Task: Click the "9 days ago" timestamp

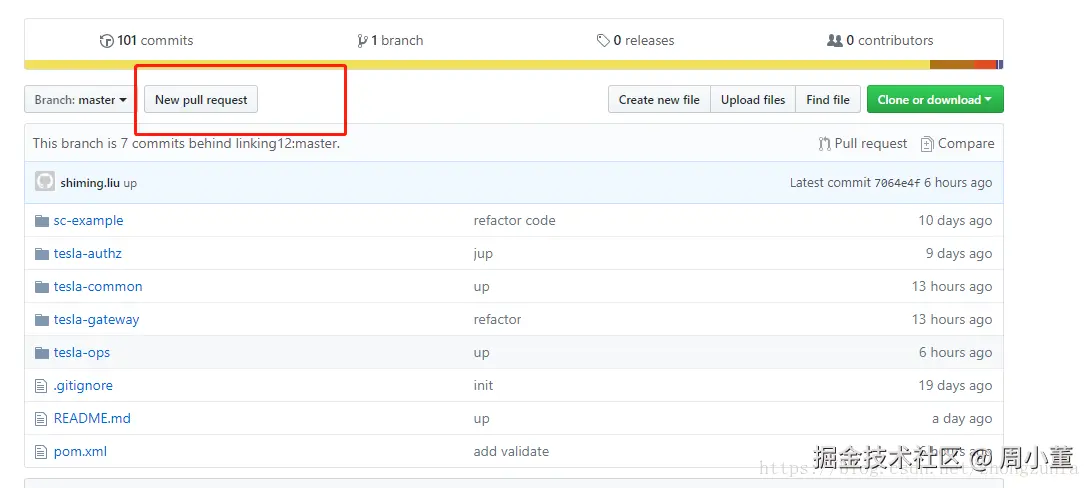Action: (x=959, y=254)
